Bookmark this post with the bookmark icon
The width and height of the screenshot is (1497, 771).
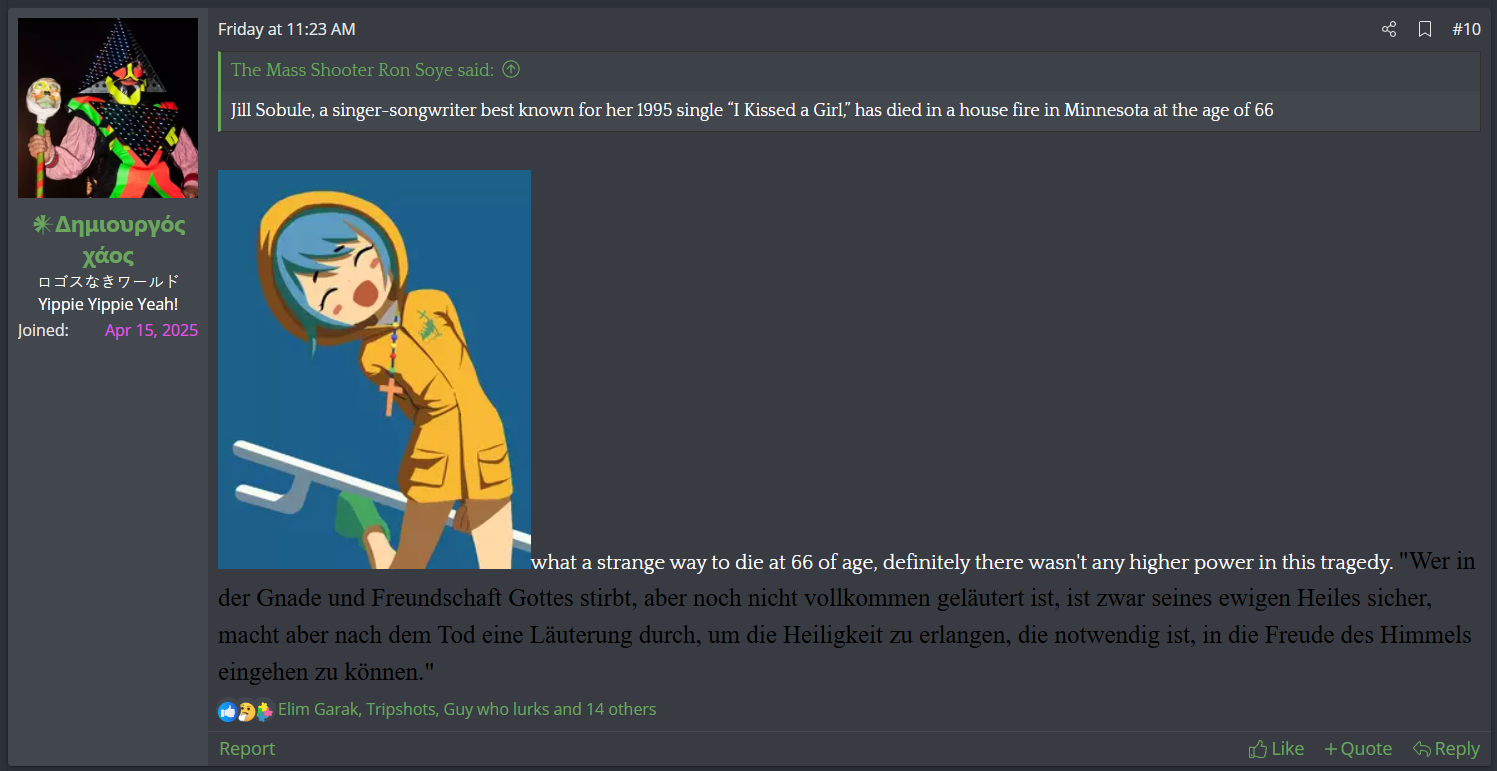pos(1425,29)
